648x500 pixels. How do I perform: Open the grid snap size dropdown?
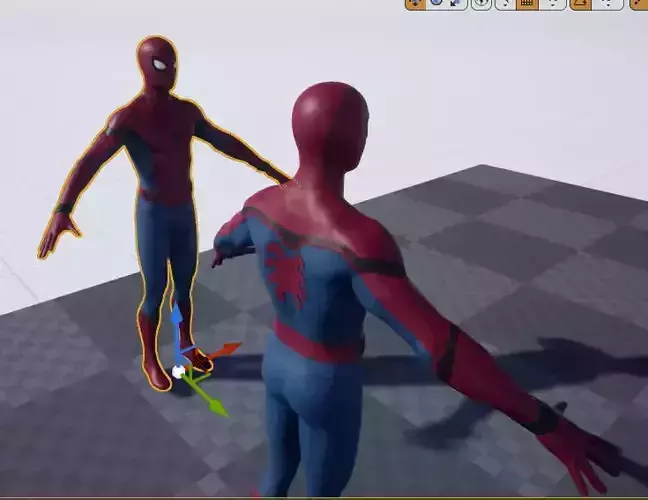[x=553, y=3]
